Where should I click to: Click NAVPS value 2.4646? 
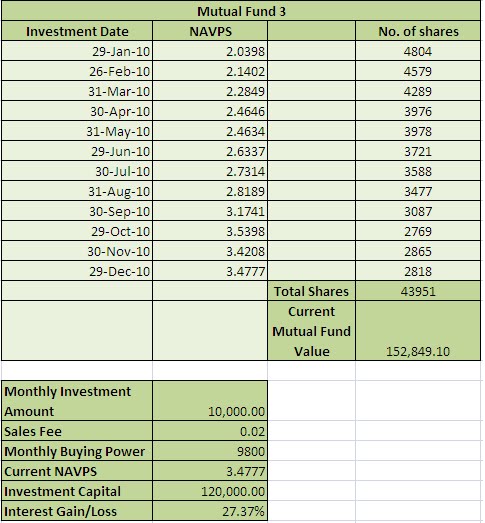pos(210,111)
